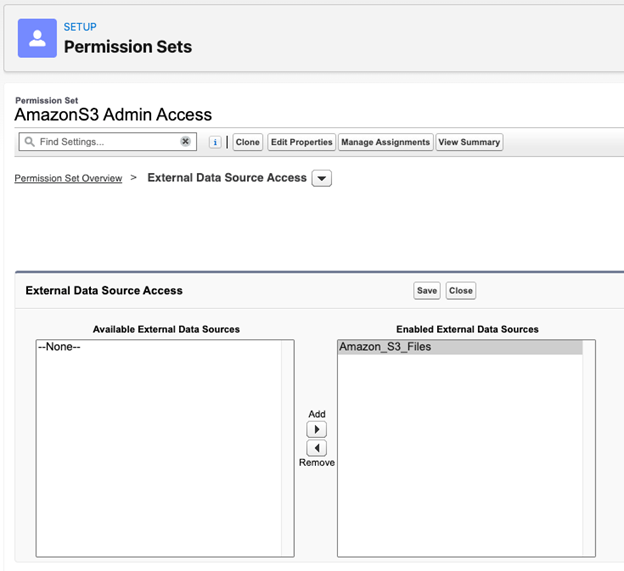Click the Permission Sets user icon

[38, 38]
